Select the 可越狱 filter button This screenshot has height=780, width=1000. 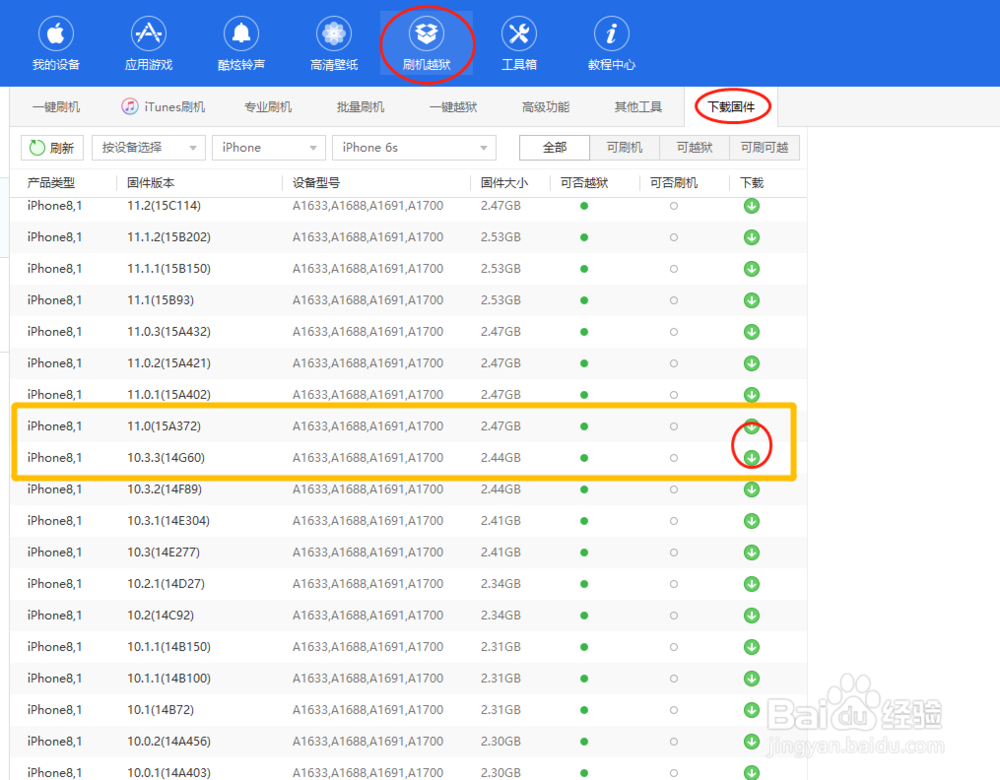pyautogui.click(x=695, y=147)
